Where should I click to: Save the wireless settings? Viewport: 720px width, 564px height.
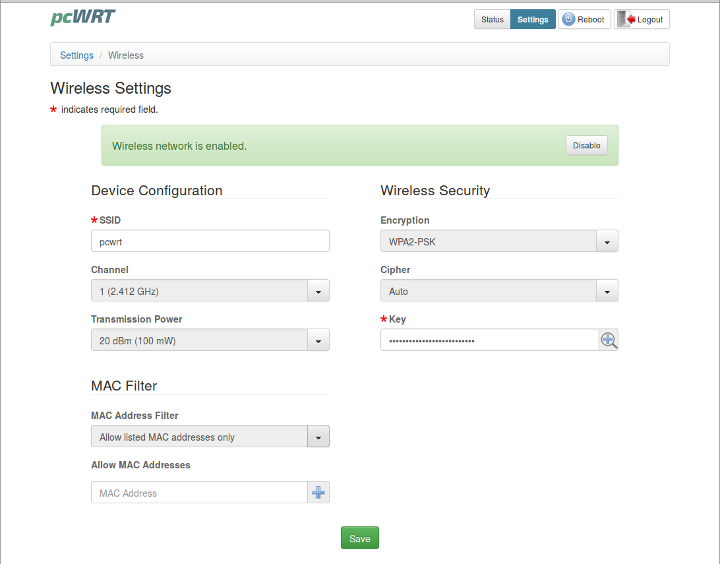tap(360, 538)
